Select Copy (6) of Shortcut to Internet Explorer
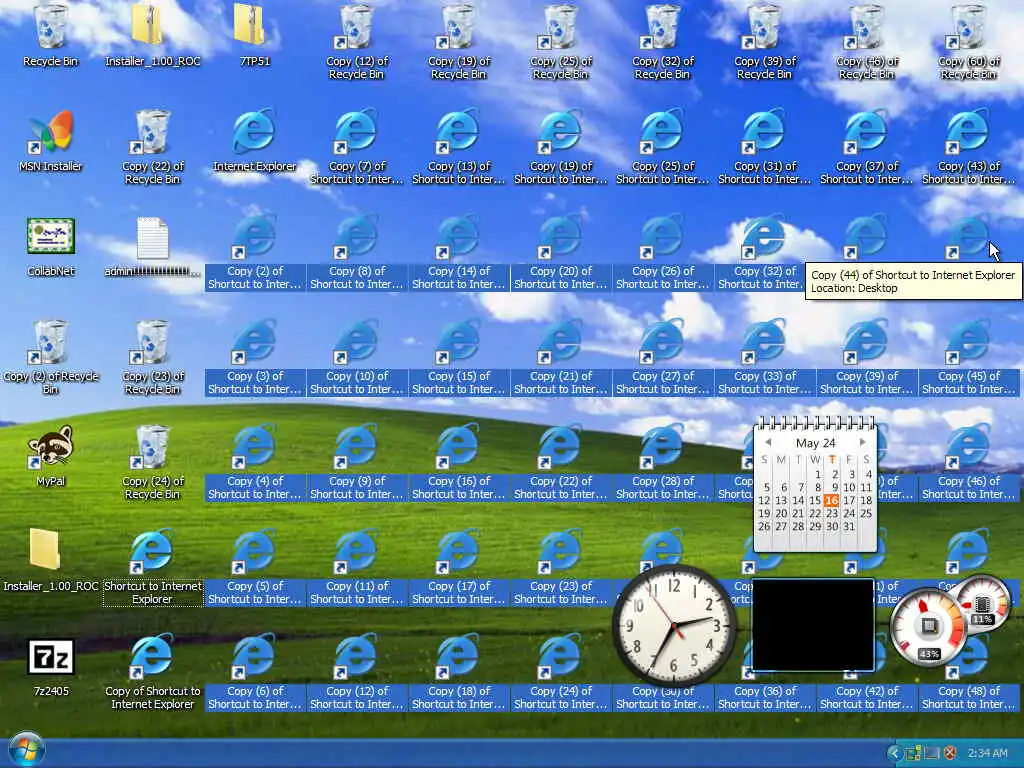The width and height of the screenshot is (1024, 768). tap(254, 672)
